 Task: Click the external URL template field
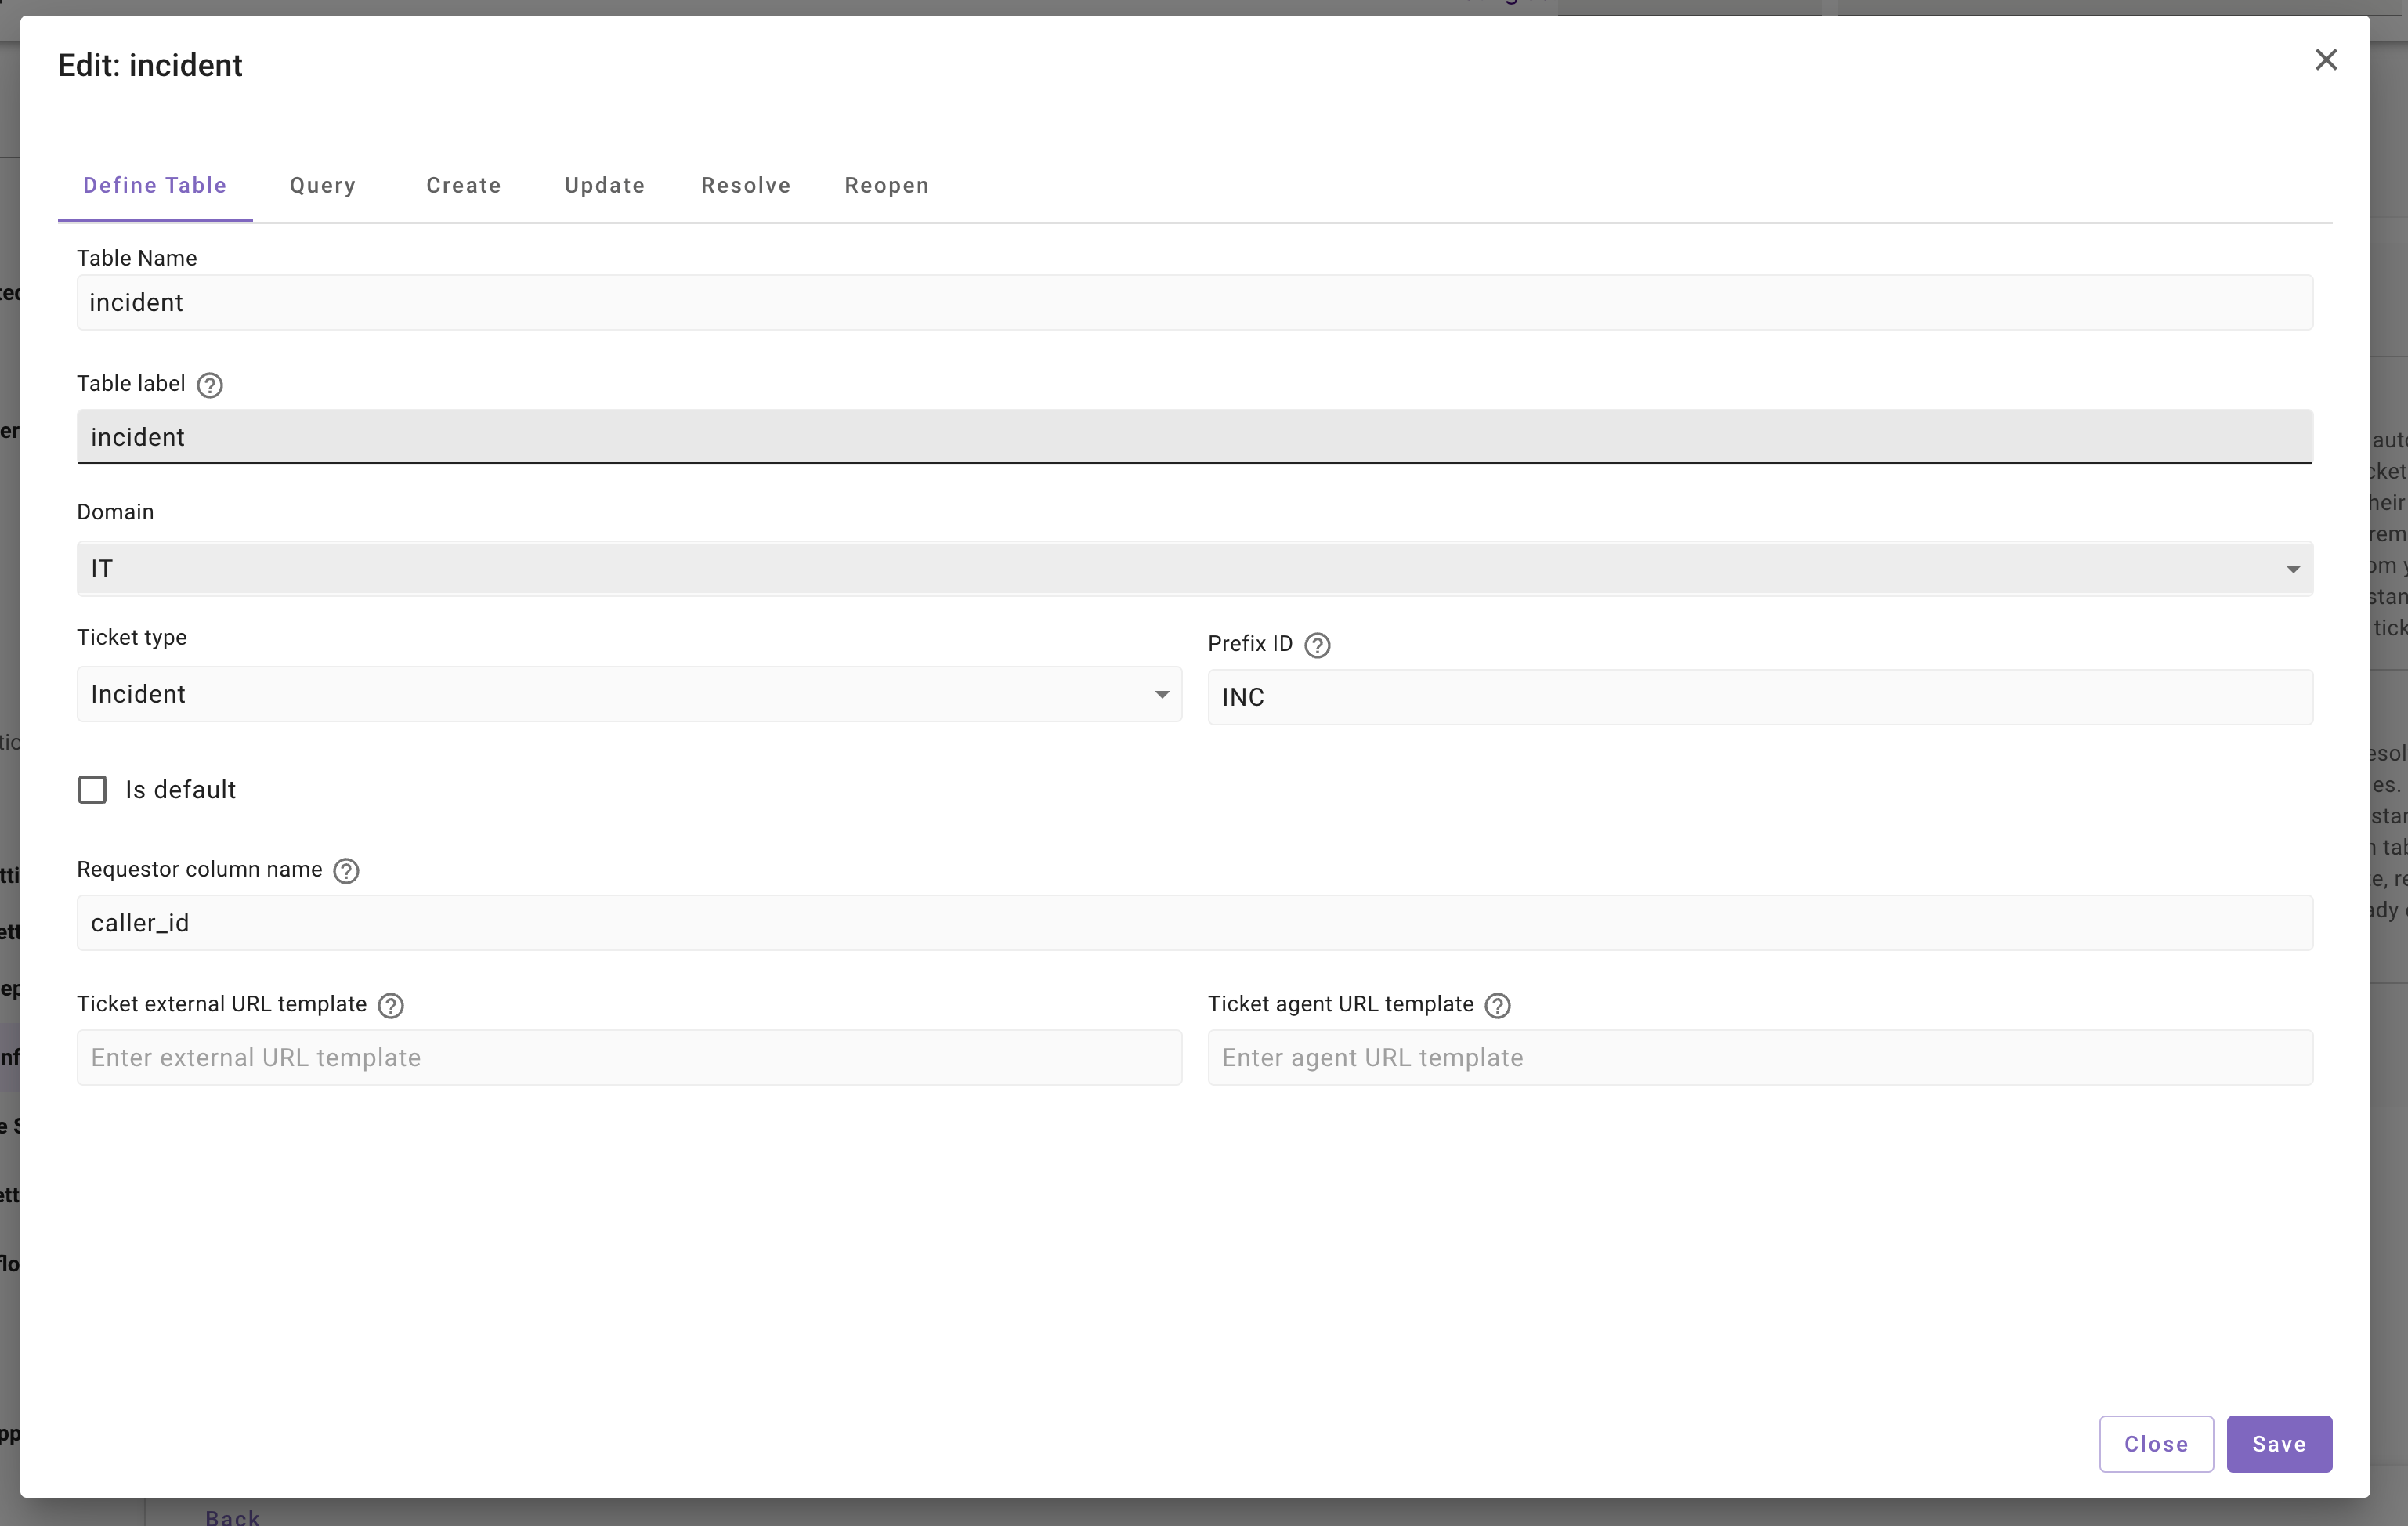628,1057
